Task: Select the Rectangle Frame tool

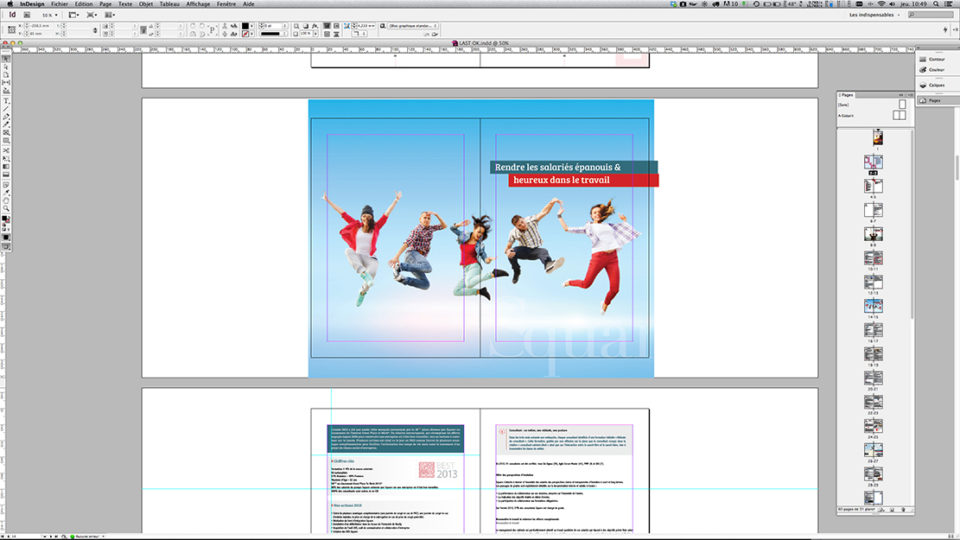Action: (x=6, y=132)
